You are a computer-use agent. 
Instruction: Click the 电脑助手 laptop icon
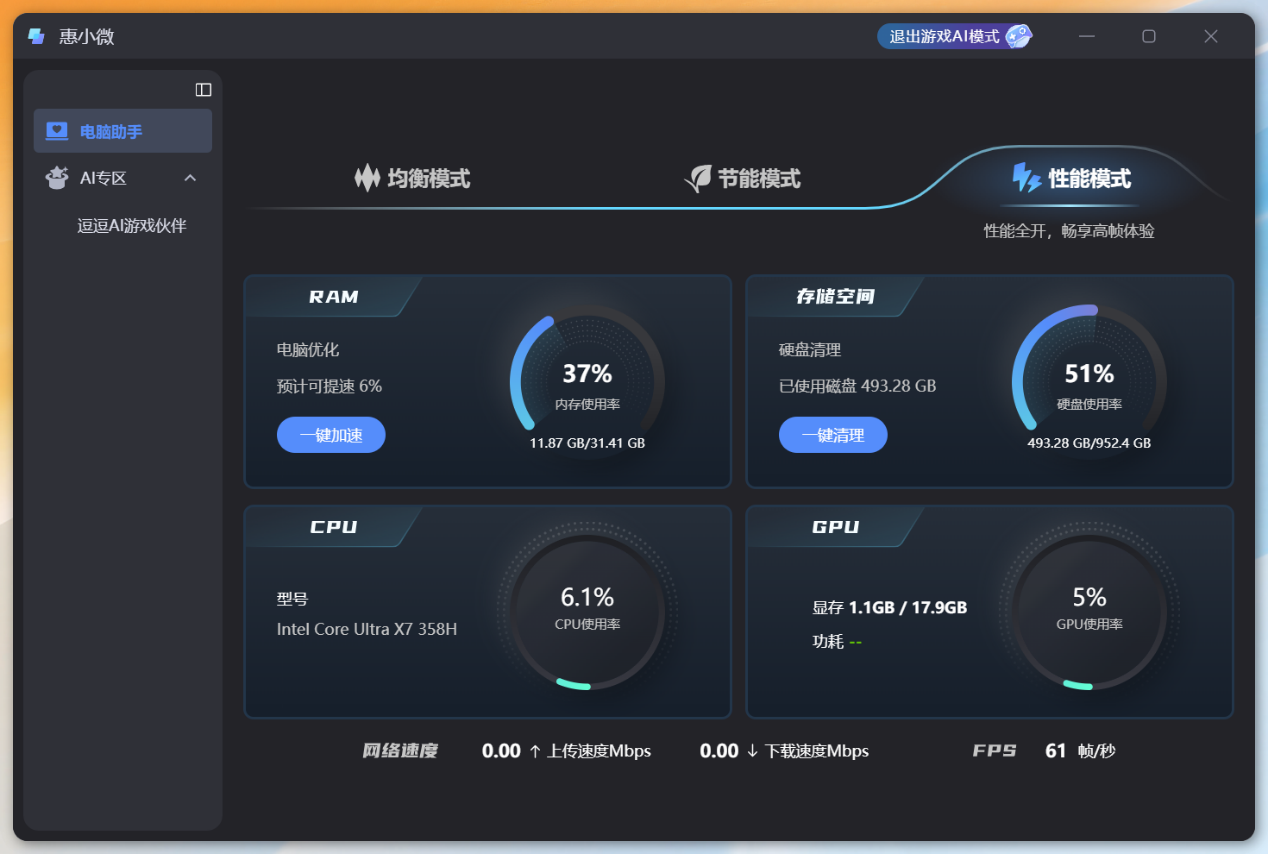(57, 131)
